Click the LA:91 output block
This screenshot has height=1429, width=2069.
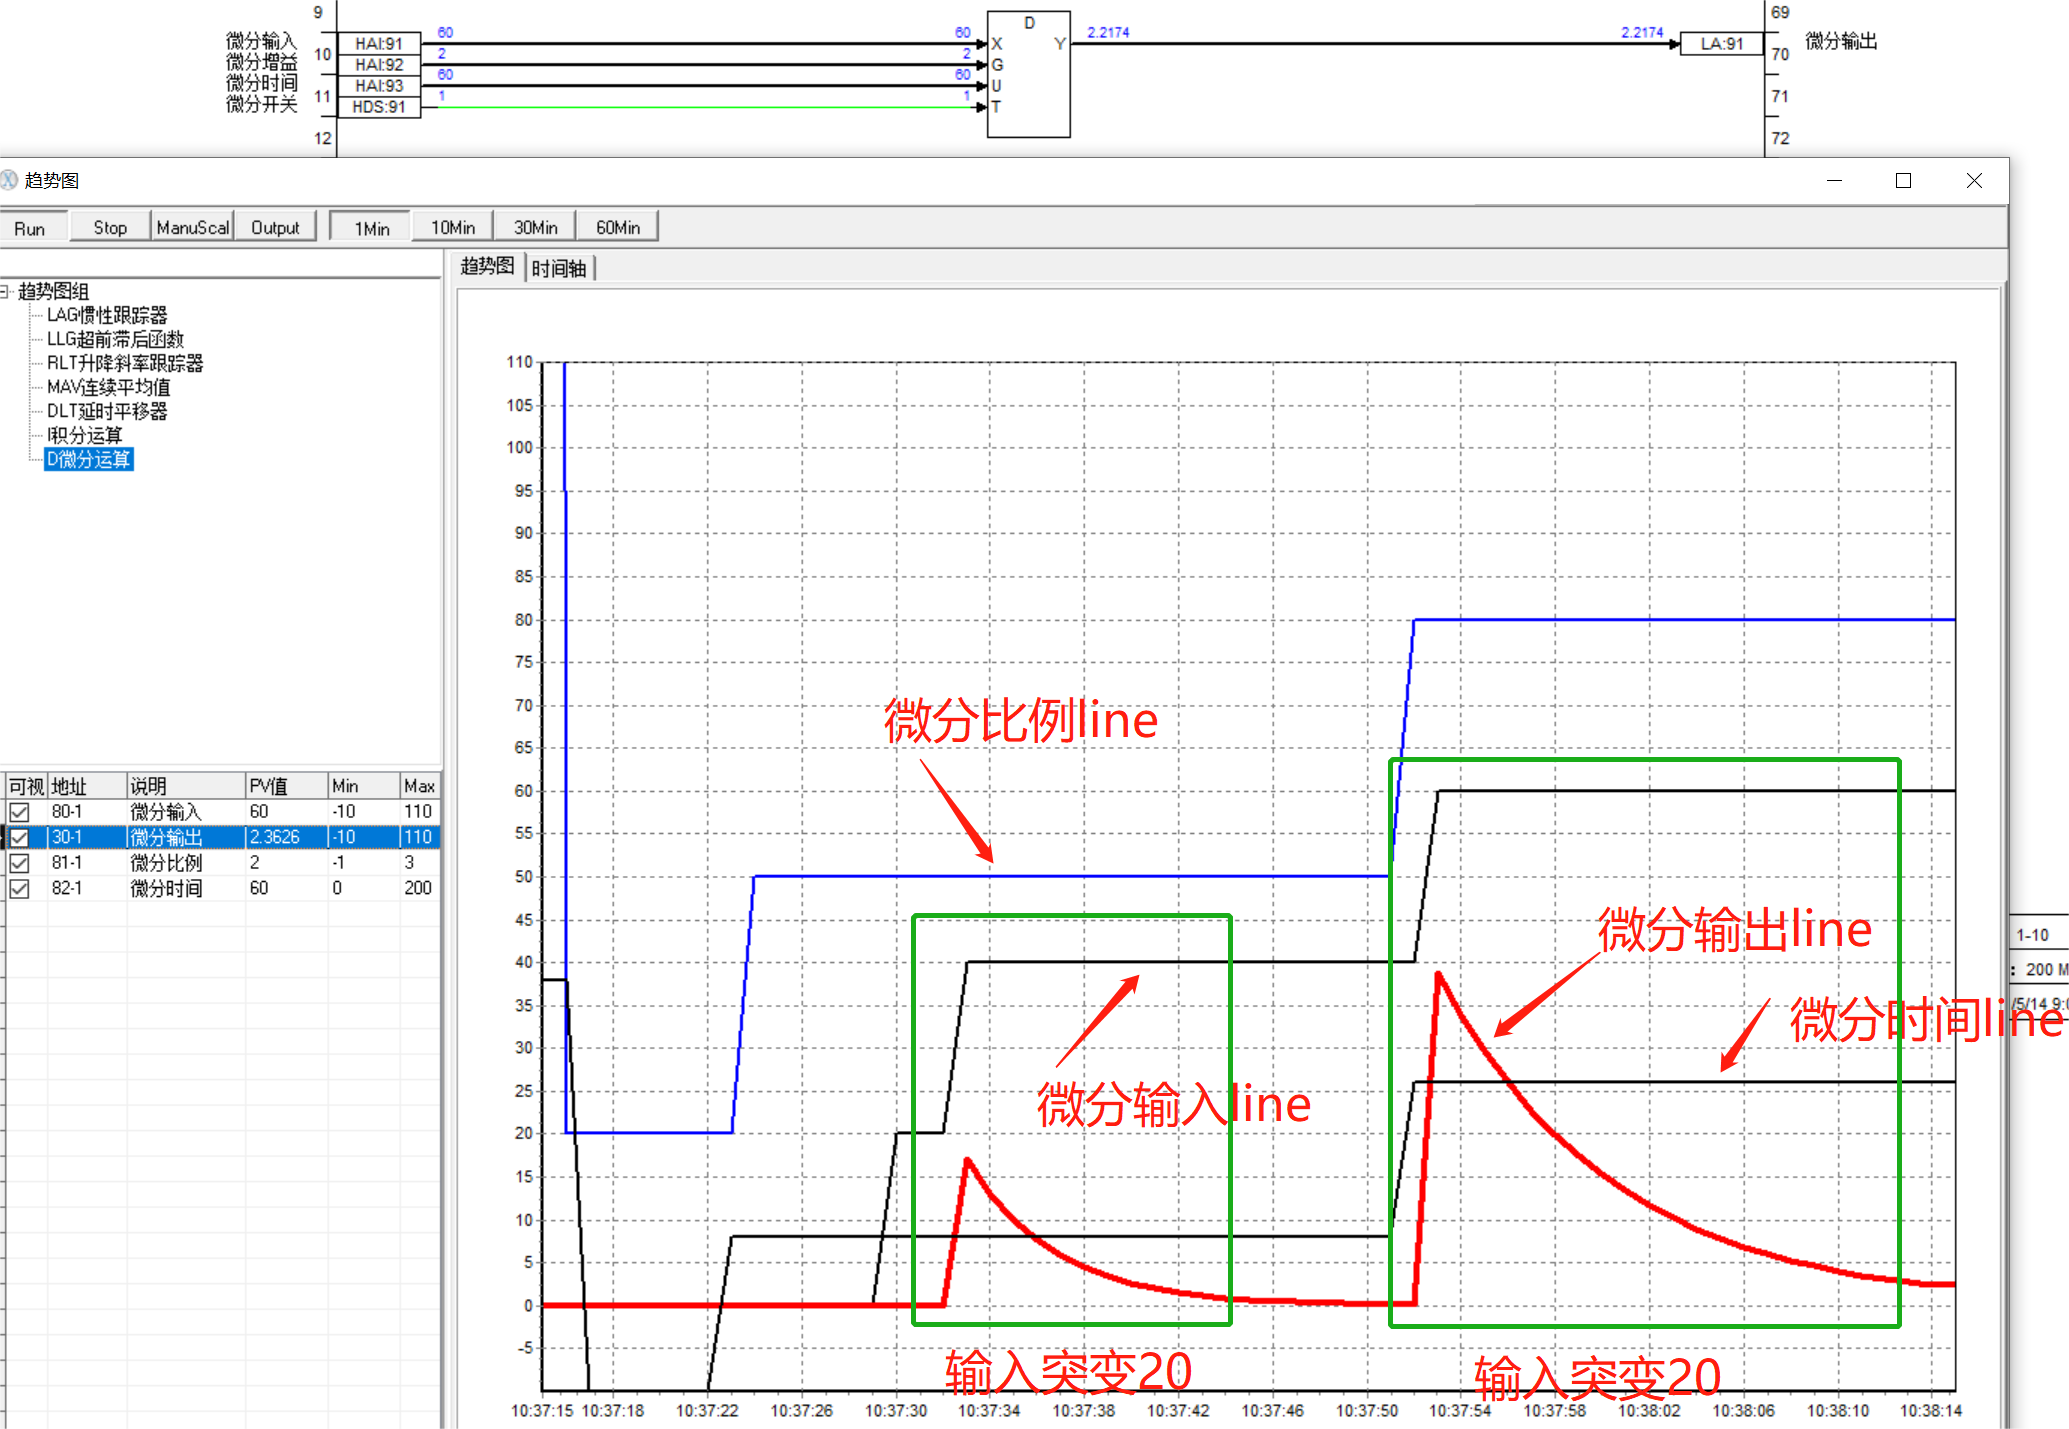click(x=1721, y=43)
